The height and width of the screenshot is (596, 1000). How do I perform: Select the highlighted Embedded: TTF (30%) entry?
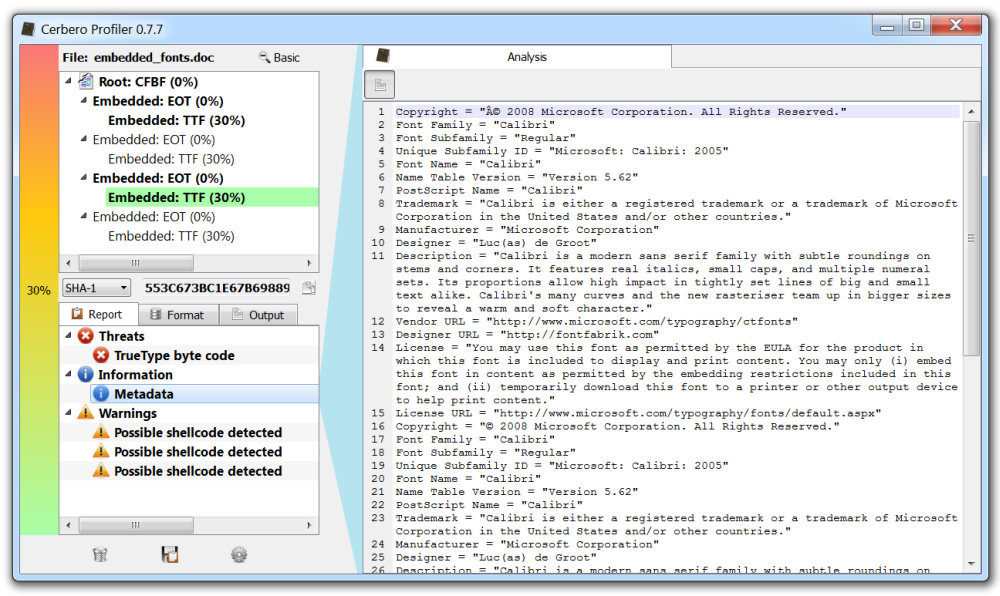pos(176,197)
